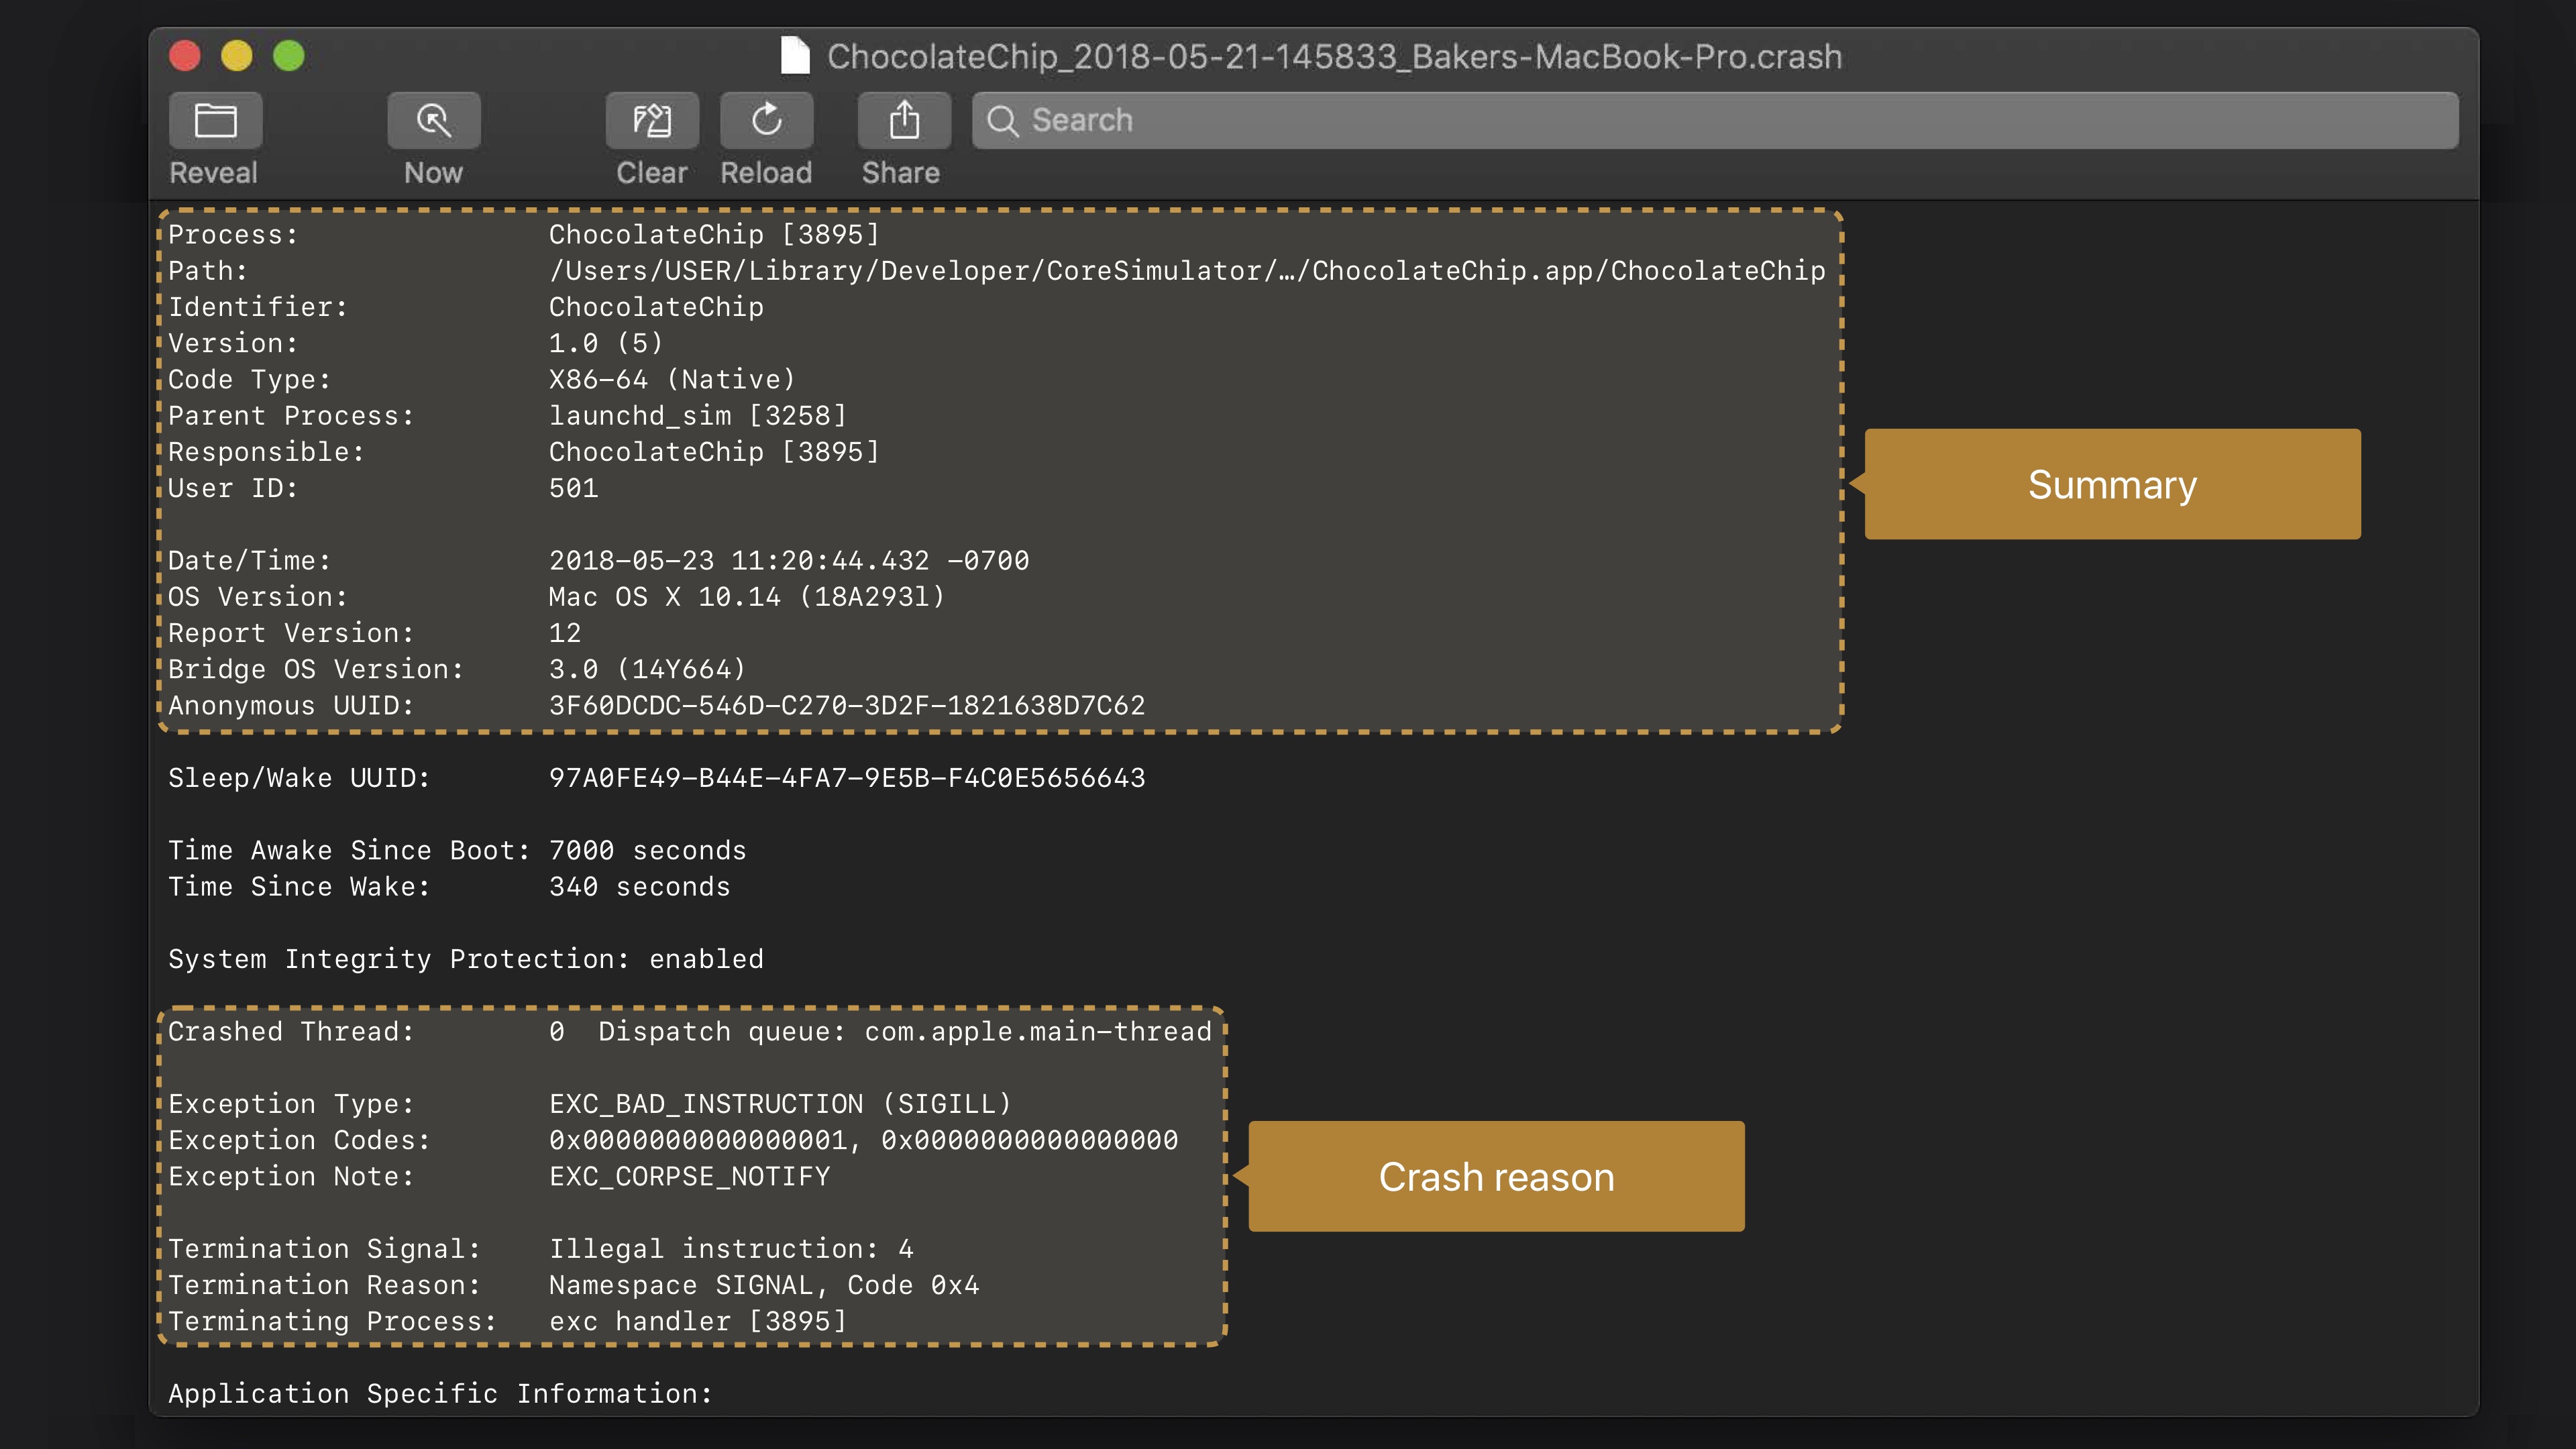The height and width of the screenshot is (1449, 2576).
Task: Click the magnifying glass in search field
Action: [1002, 121]
